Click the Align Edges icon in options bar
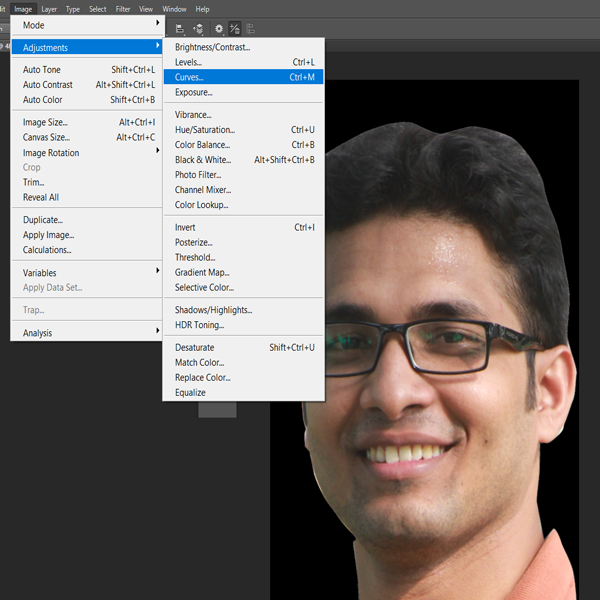Screen dimensions: 600x600 250,29
